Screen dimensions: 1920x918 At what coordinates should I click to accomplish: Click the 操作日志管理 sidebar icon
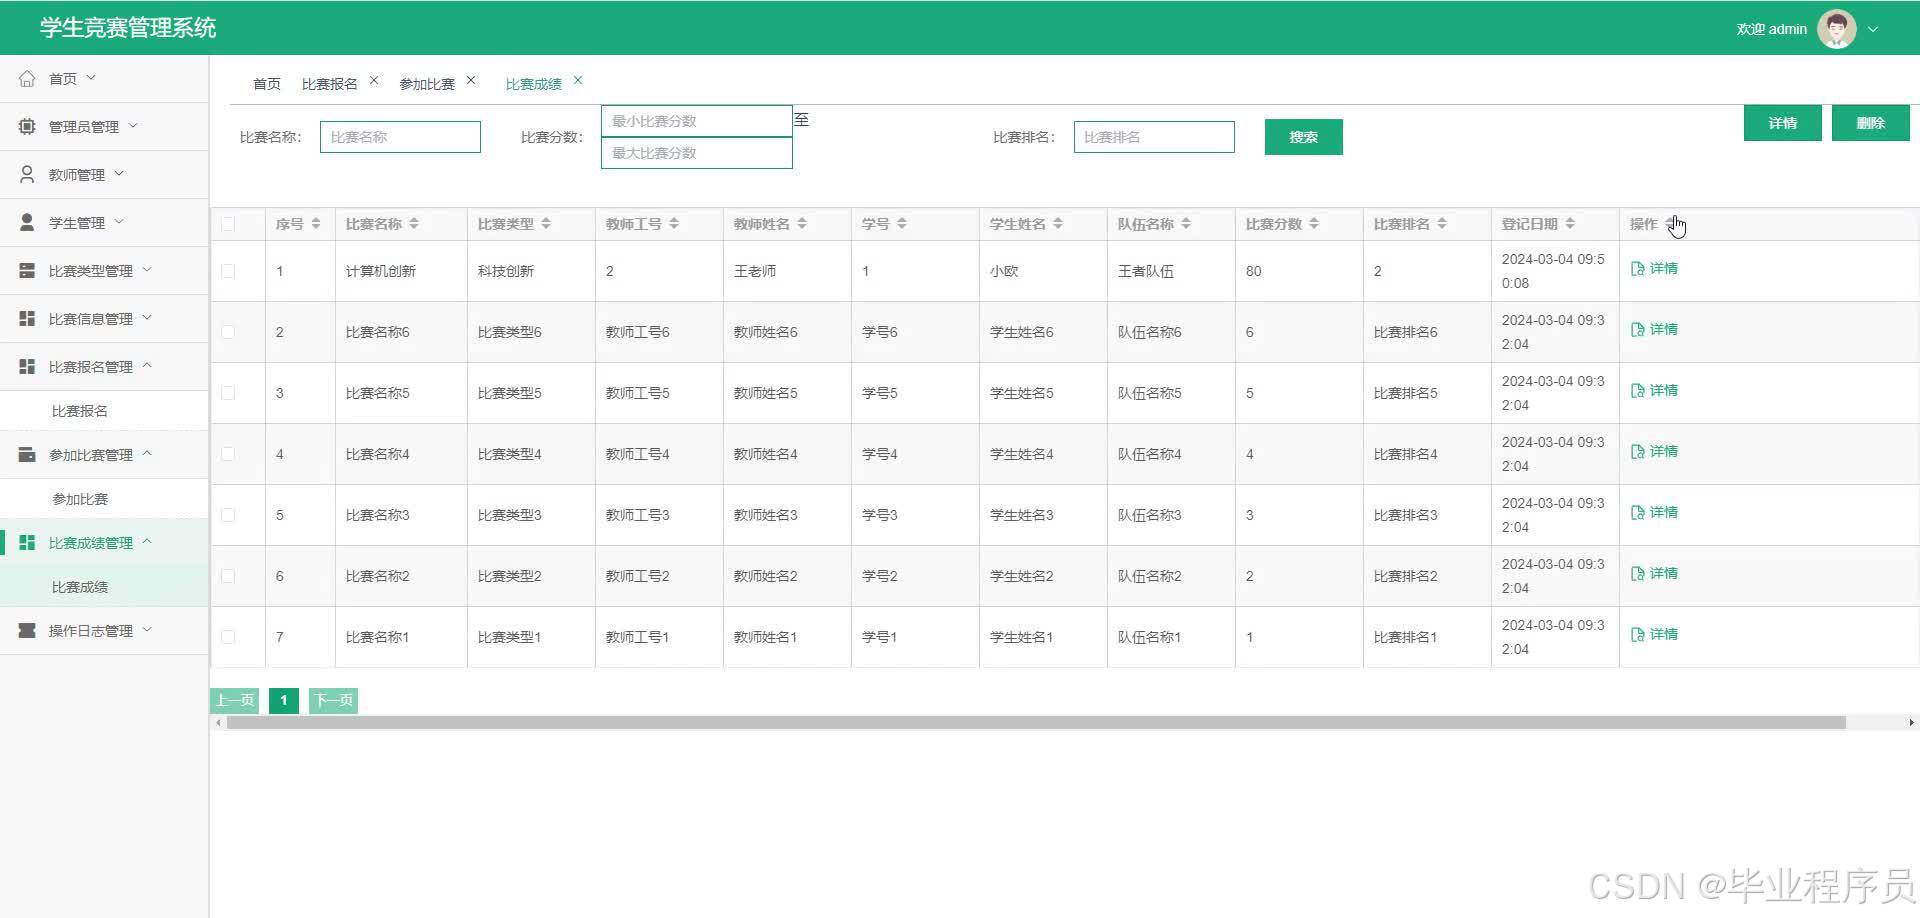pyautogui.click(x=27, y=631)
